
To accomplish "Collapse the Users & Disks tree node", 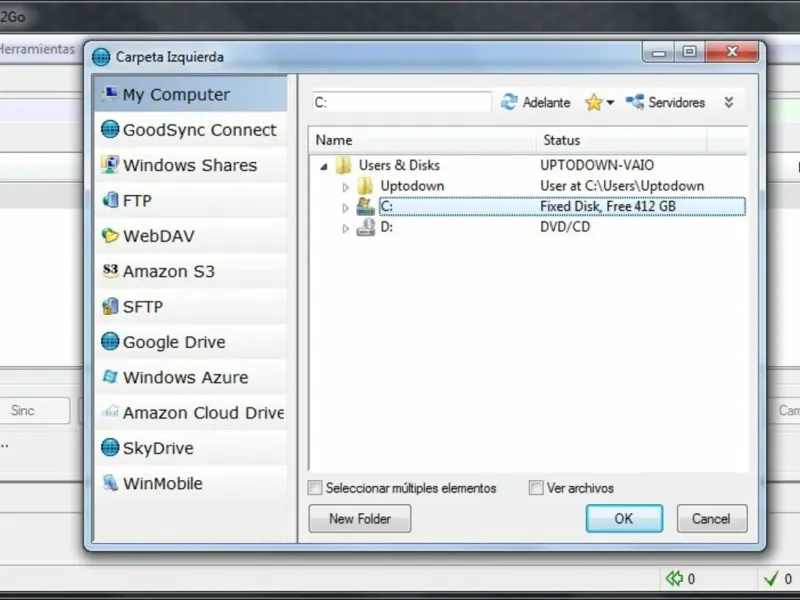I will tap(323, 166).
